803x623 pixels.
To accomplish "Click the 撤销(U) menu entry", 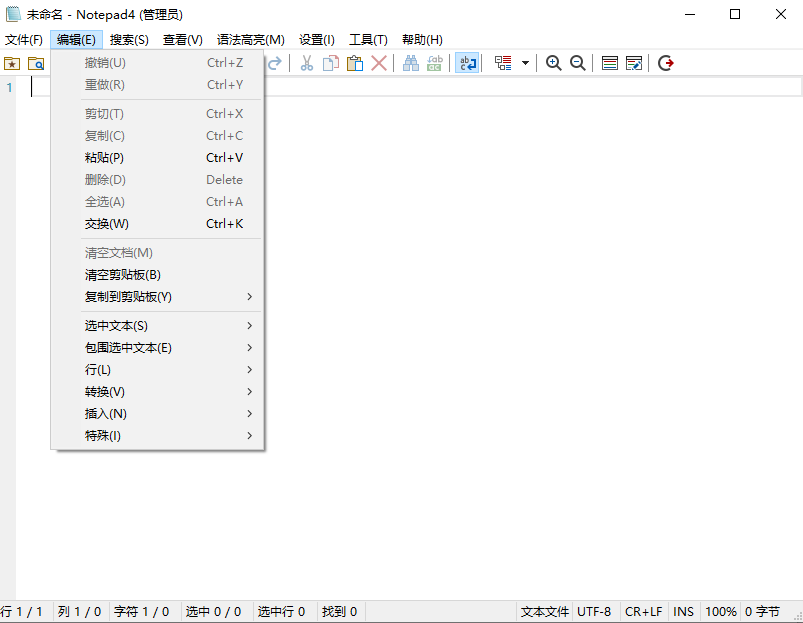I will click(x=158, y=62).
